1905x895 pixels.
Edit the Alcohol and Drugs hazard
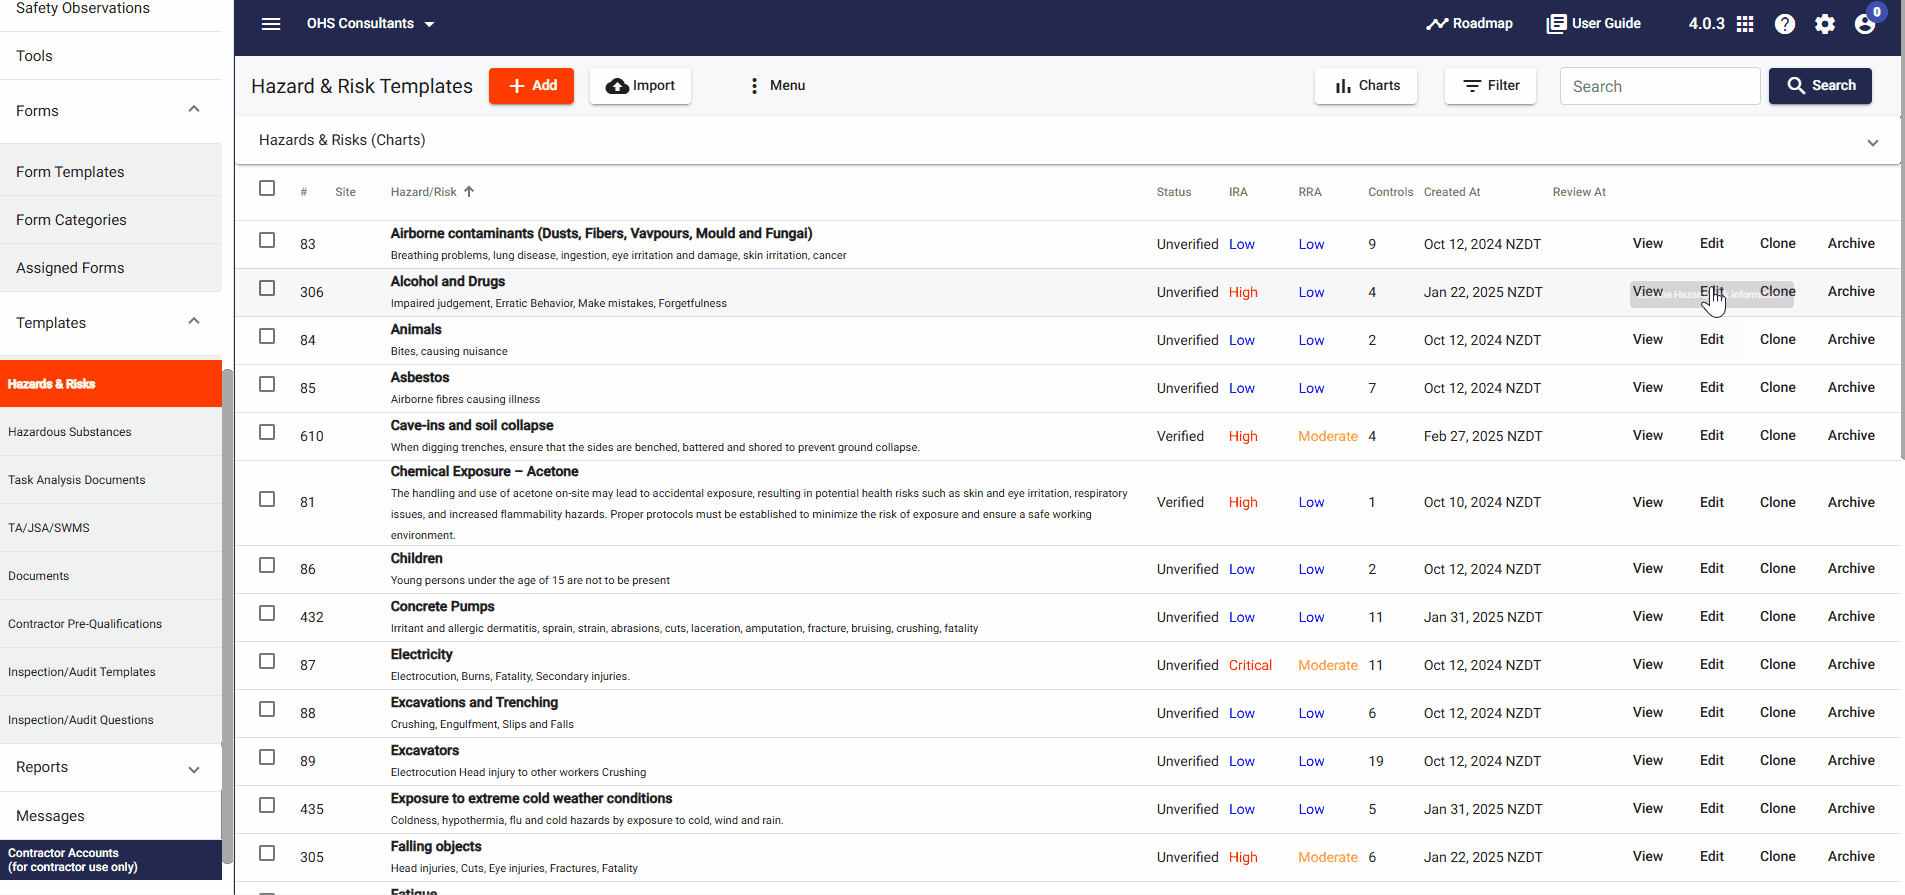pyautogui.click(x=1711, y=291)
